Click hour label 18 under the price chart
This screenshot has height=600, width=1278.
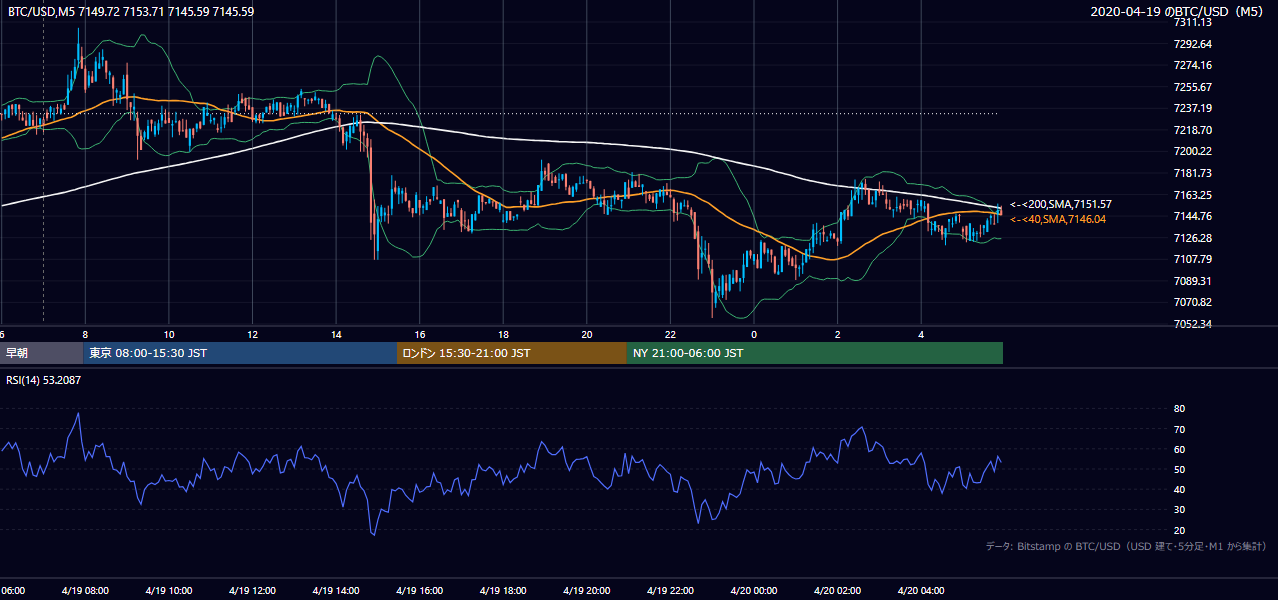(503, 335)
